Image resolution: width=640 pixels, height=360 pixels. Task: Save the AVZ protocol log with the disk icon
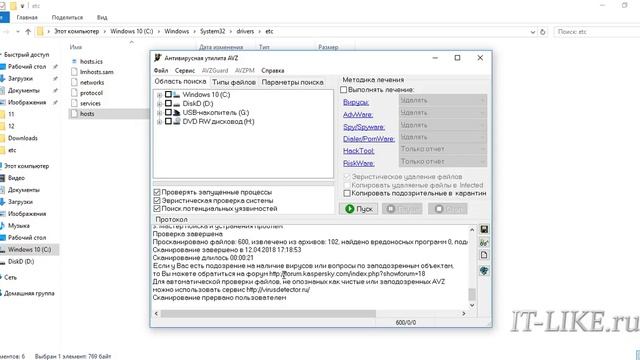484,229
